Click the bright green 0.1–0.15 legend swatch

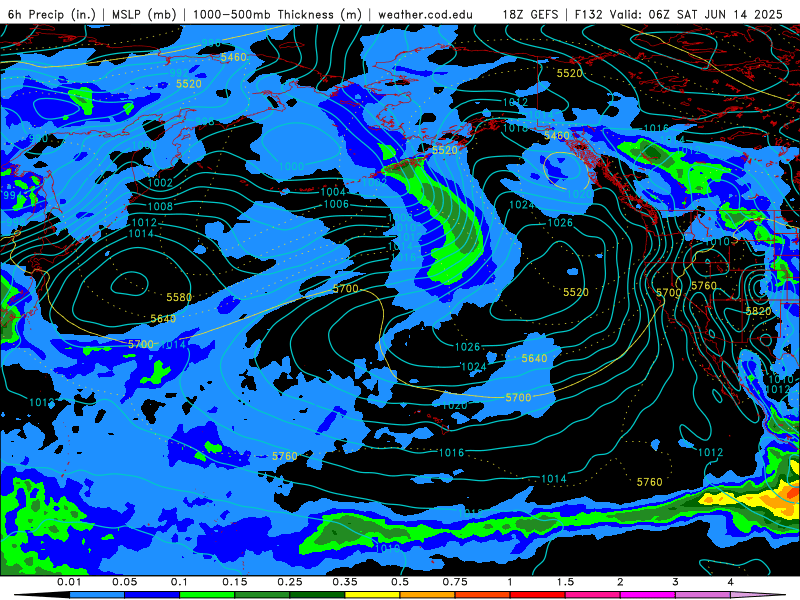pos(207,595)
